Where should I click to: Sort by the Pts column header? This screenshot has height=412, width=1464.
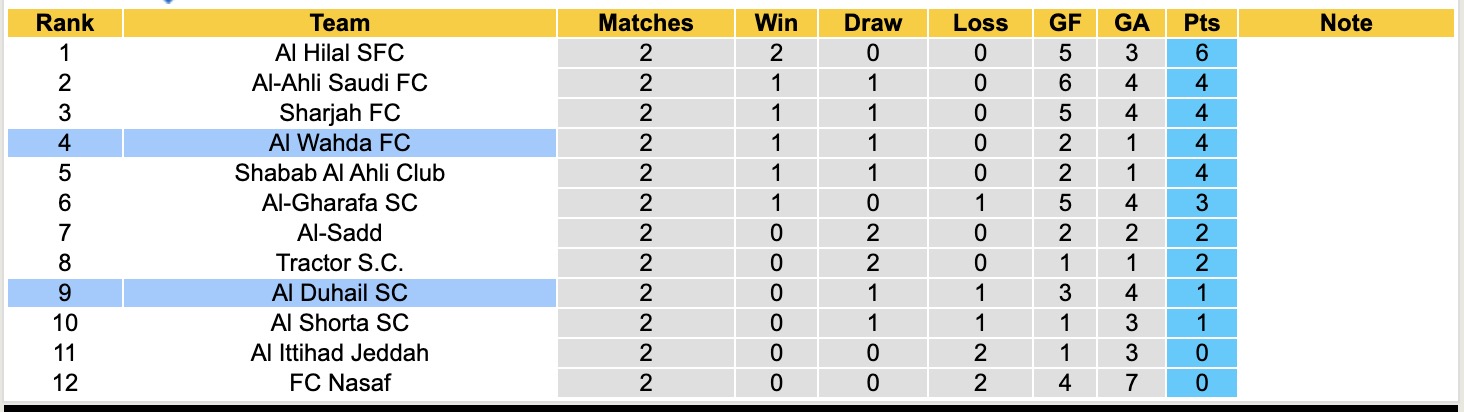pos(1201,23)
